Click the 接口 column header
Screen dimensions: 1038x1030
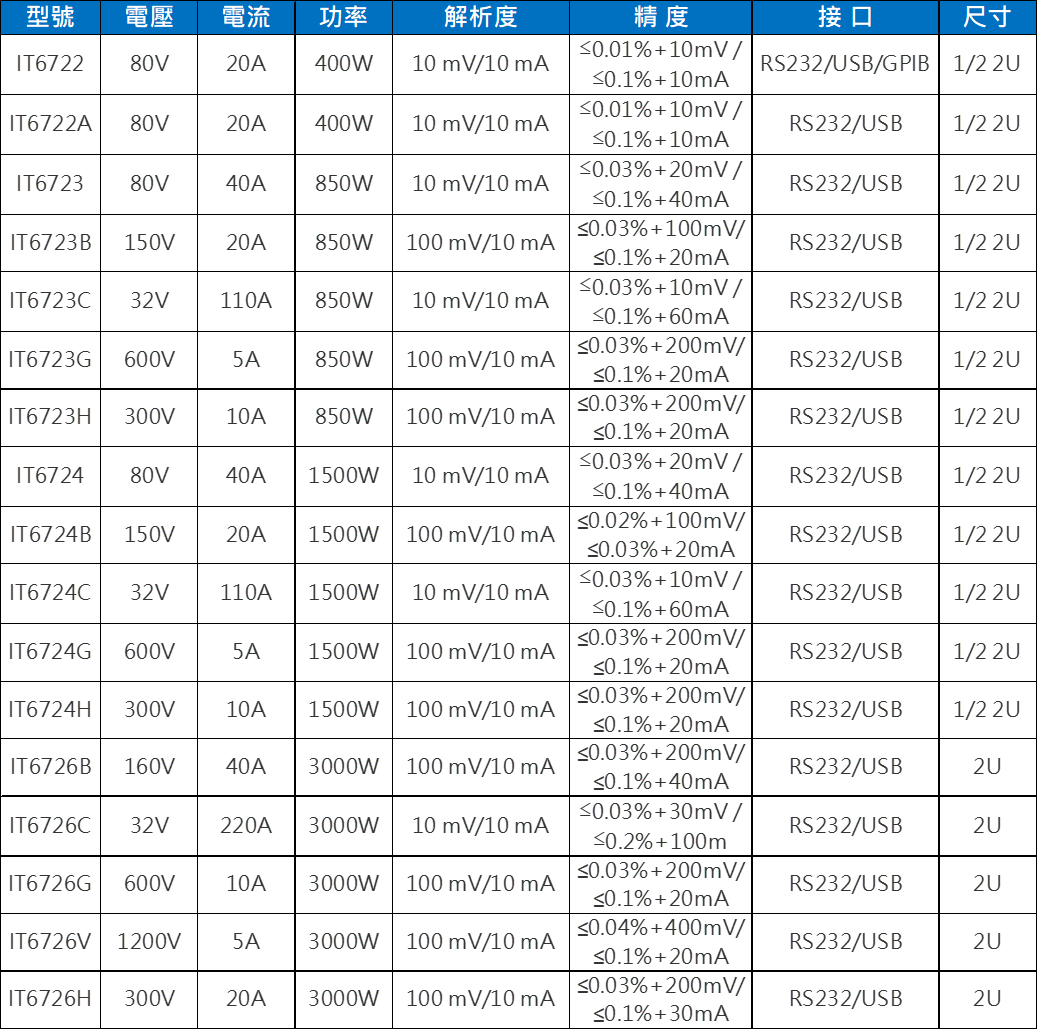[x=845, y=17]
